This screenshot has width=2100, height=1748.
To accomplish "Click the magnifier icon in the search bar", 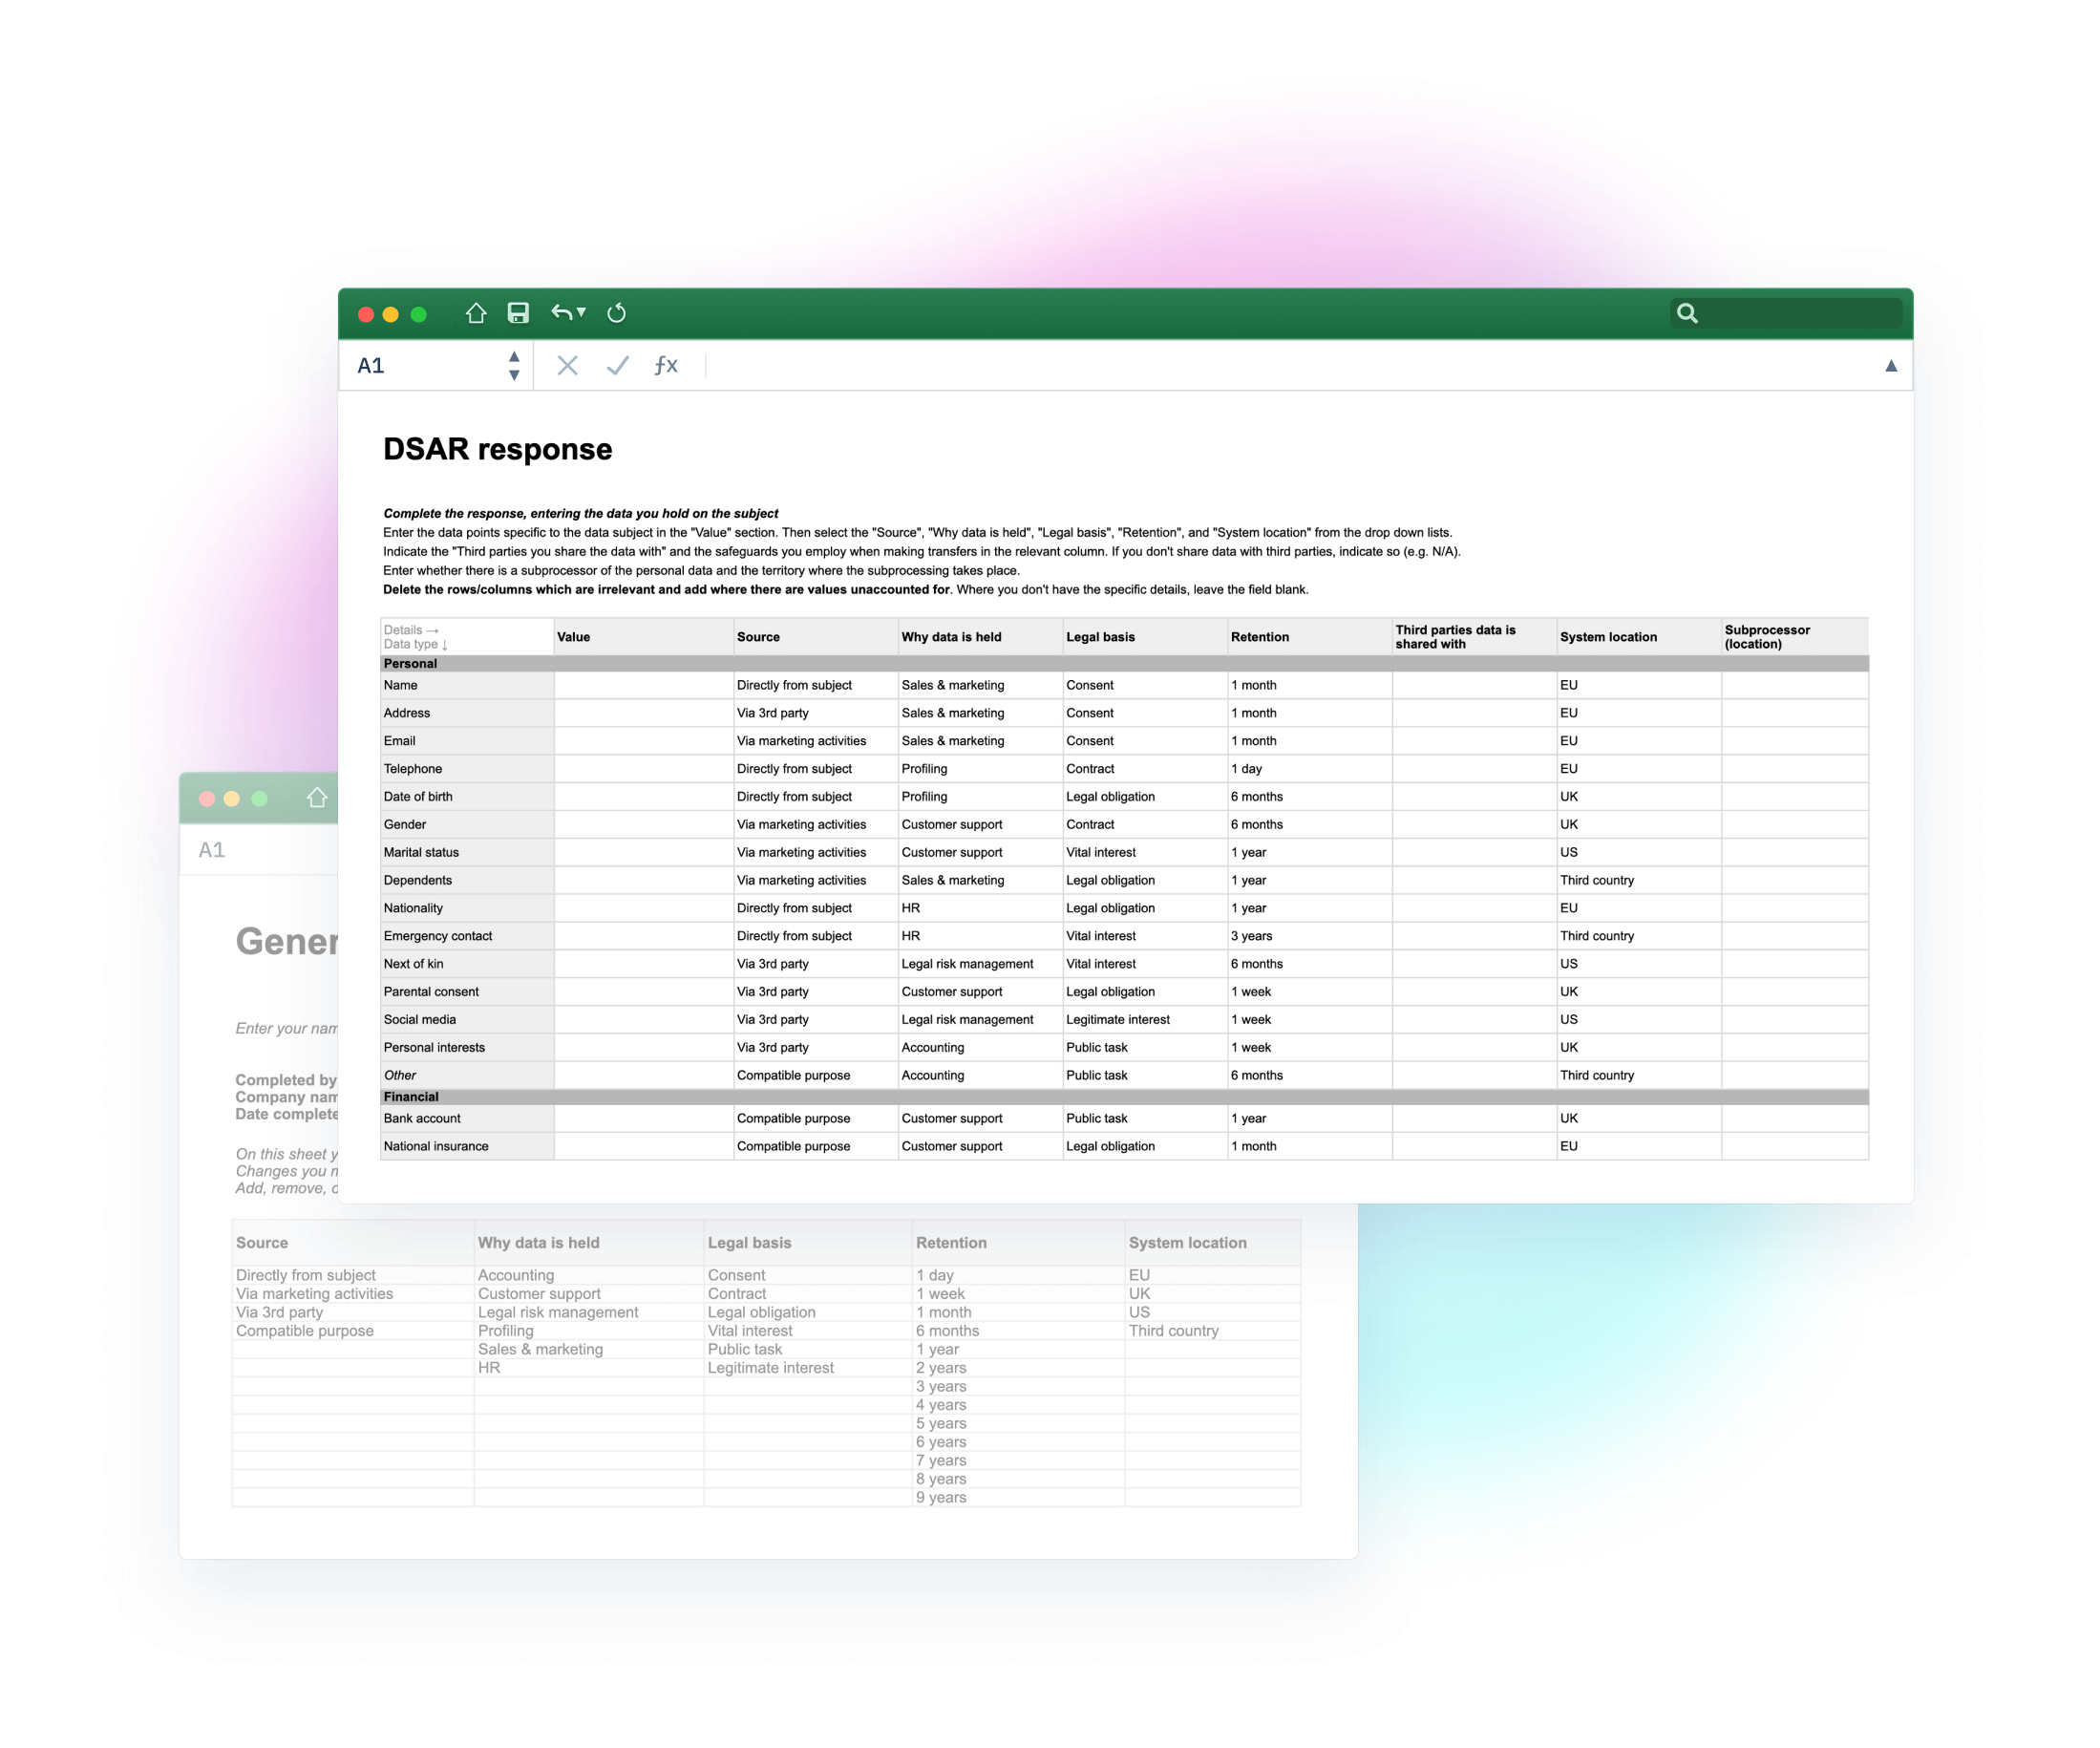I will point(1687,313).
